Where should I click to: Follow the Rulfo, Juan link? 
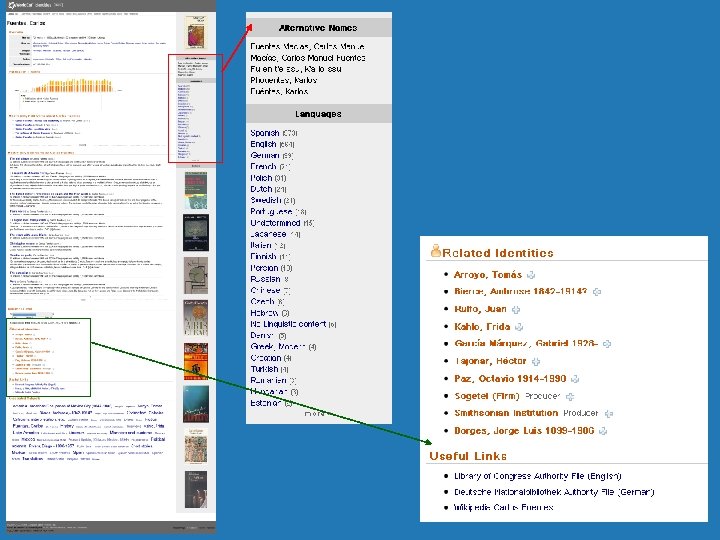point(480,309)
